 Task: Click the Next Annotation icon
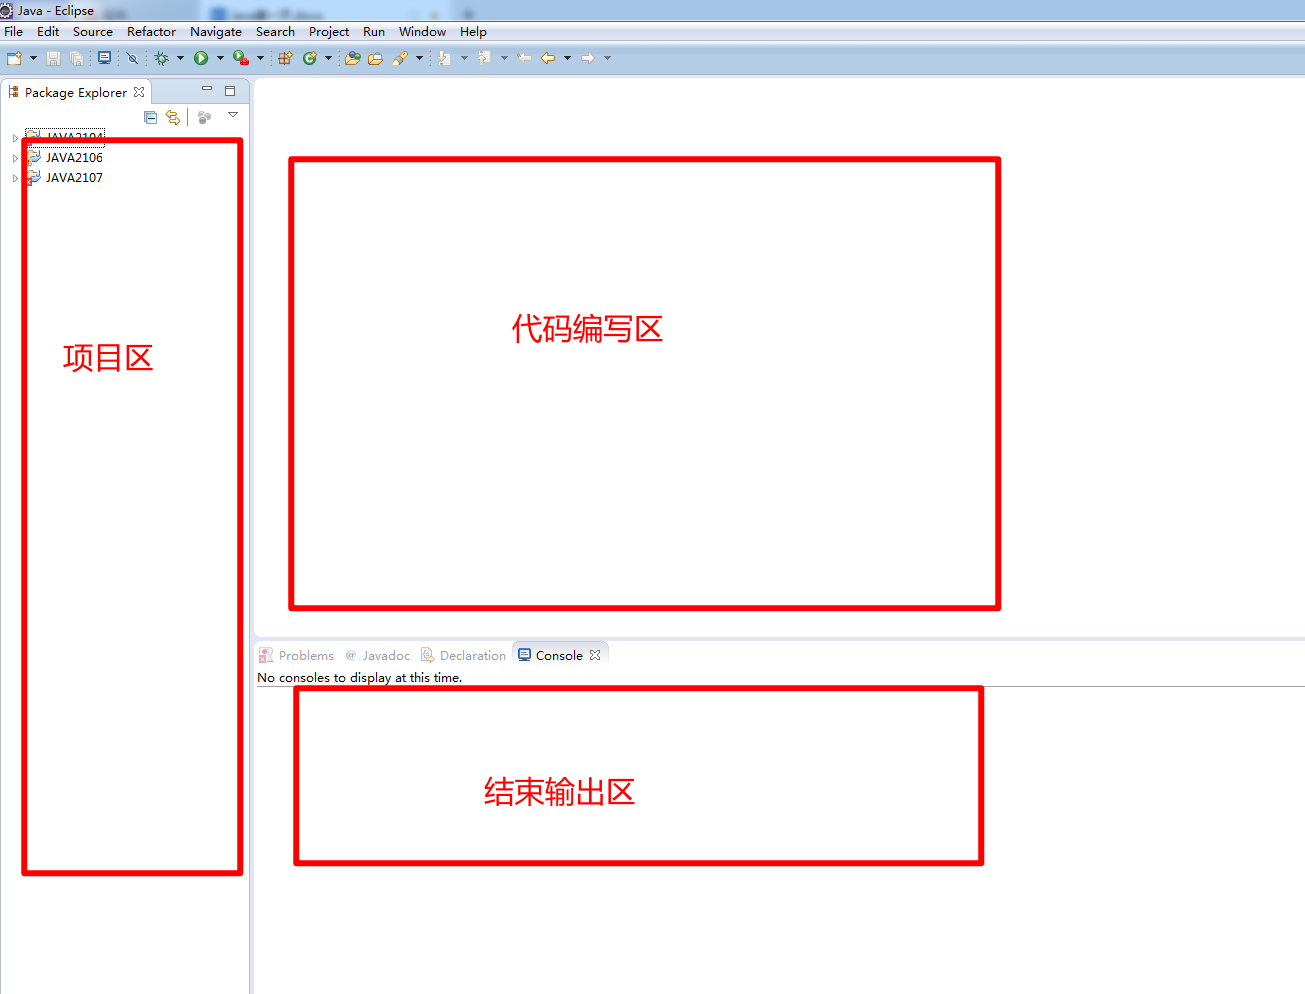pos(445,58)
